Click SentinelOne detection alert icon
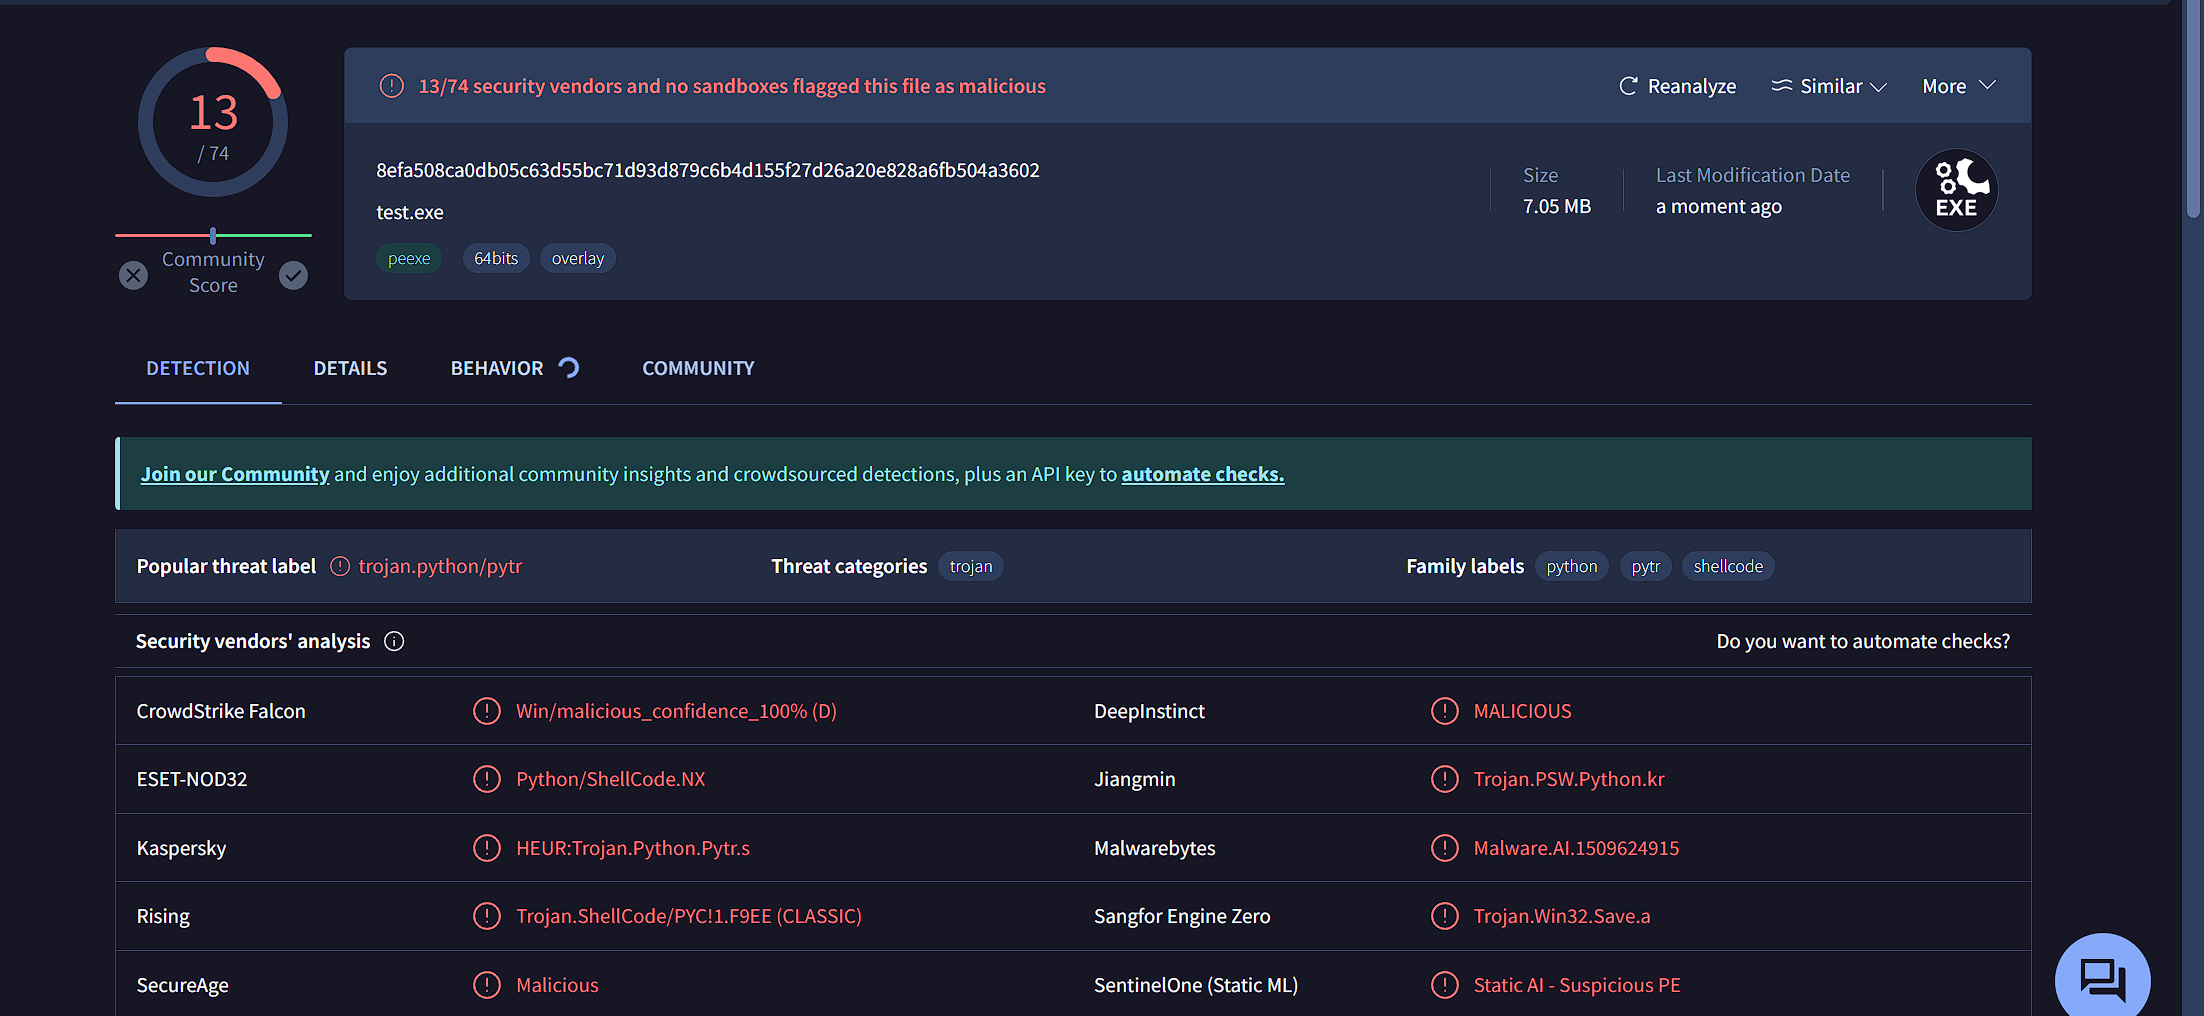2204x1016 pixels. point(1445,985)
